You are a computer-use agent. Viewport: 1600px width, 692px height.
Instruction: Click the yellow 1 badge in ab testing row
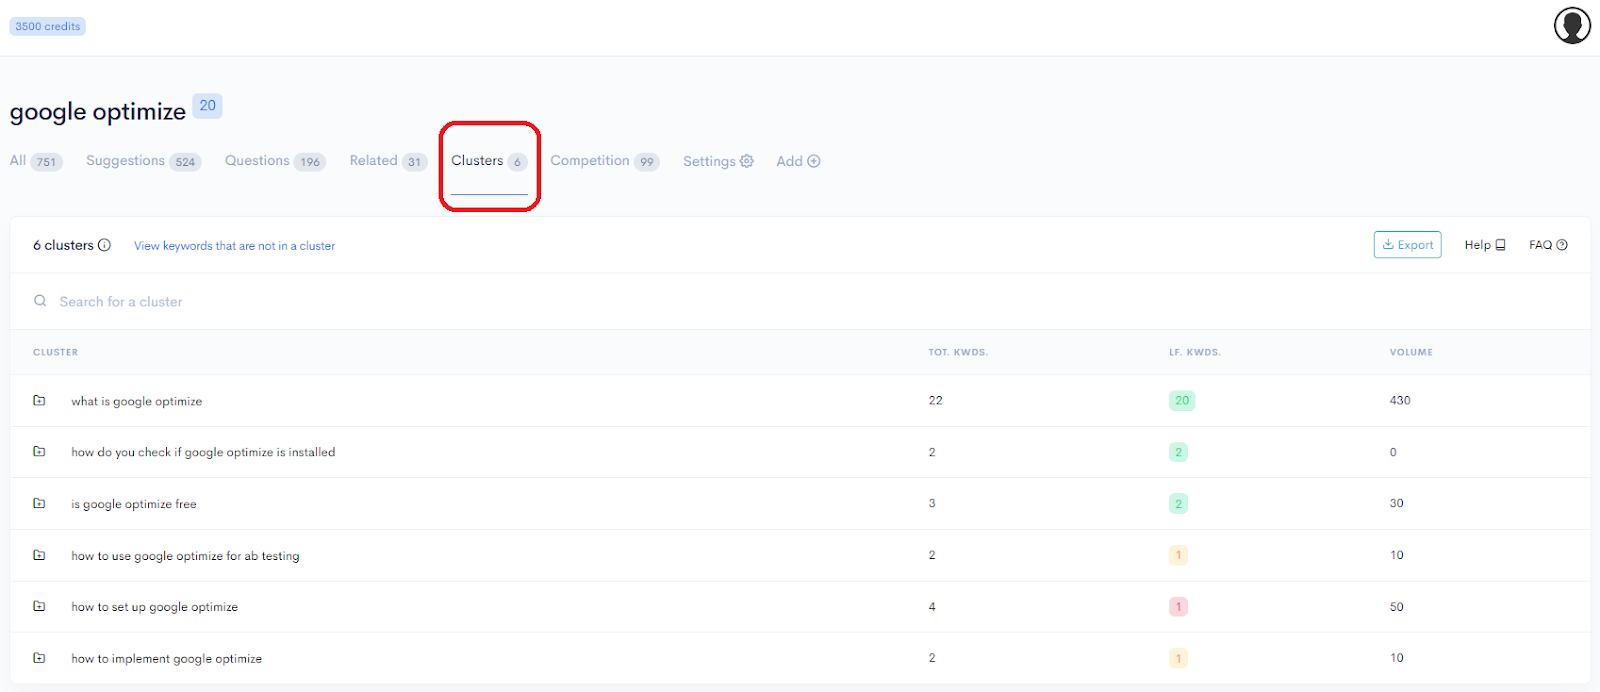point(1178,555)
